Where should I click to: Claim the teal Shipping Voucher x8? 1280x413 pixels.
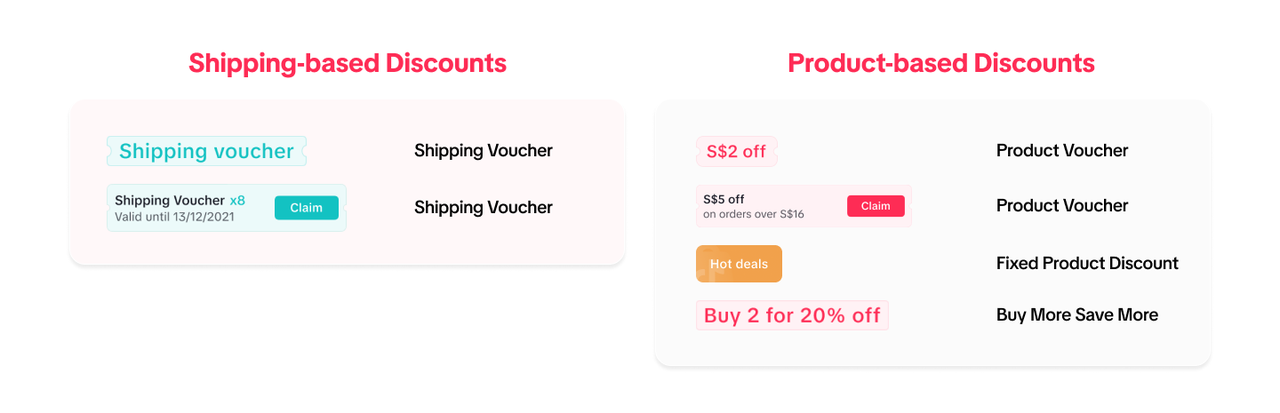[306, 208]
